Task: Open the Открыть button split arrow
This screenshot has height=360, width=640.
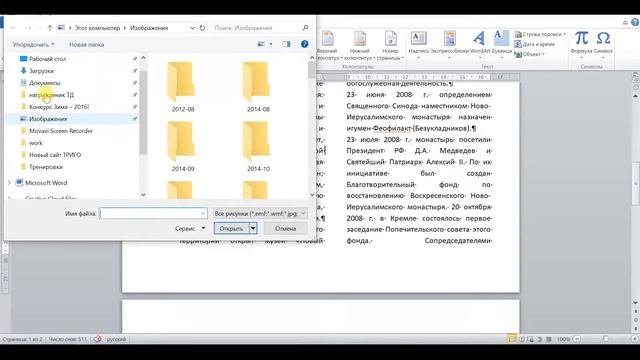Action: [253, 229]
